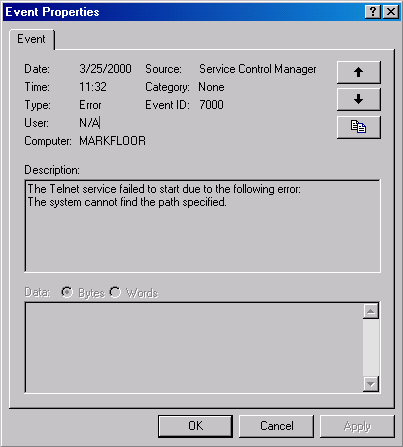Open the question mark help button
The height and width of the screenshot is (447, 403).
point(373,12)
